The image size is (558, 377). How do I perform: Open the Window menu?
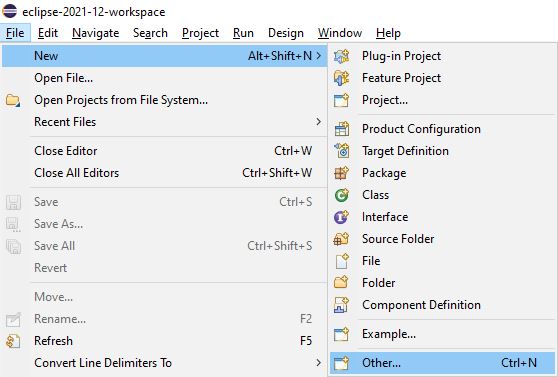point(340,33)
